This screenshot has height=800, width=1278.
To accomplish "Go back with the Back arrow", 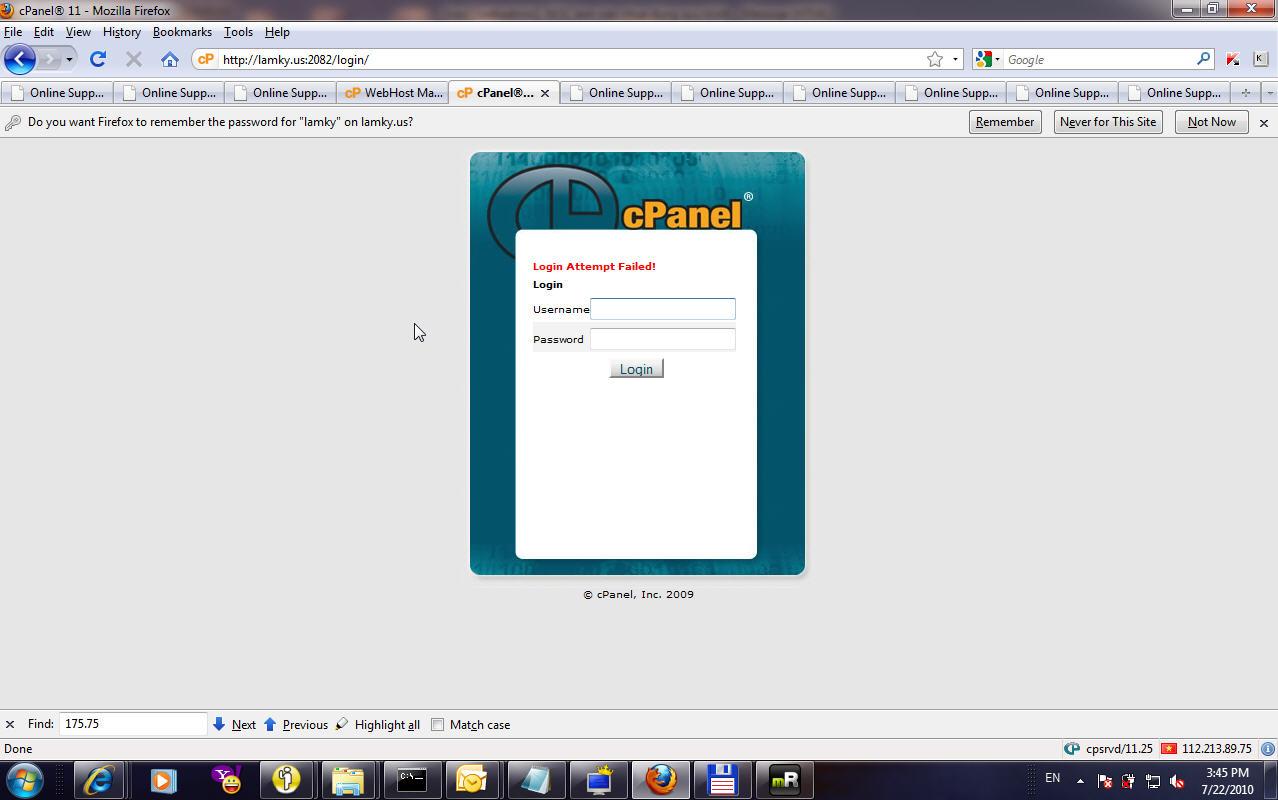I will pos(20,59).
